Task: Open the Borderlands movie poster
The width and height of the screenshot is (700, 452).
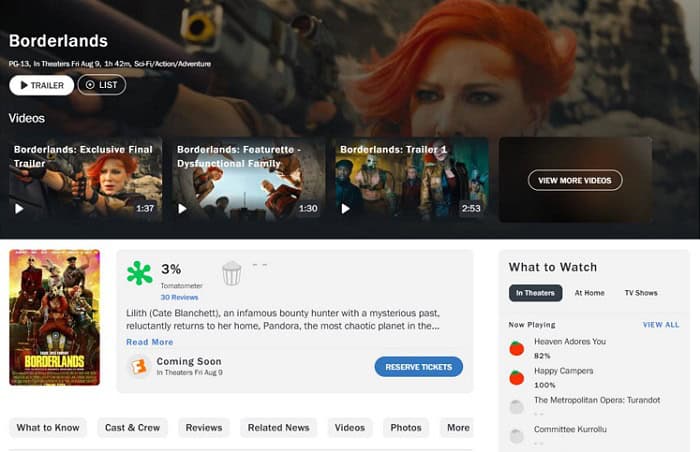Action: pyautogui.click(x=54, y=317)
